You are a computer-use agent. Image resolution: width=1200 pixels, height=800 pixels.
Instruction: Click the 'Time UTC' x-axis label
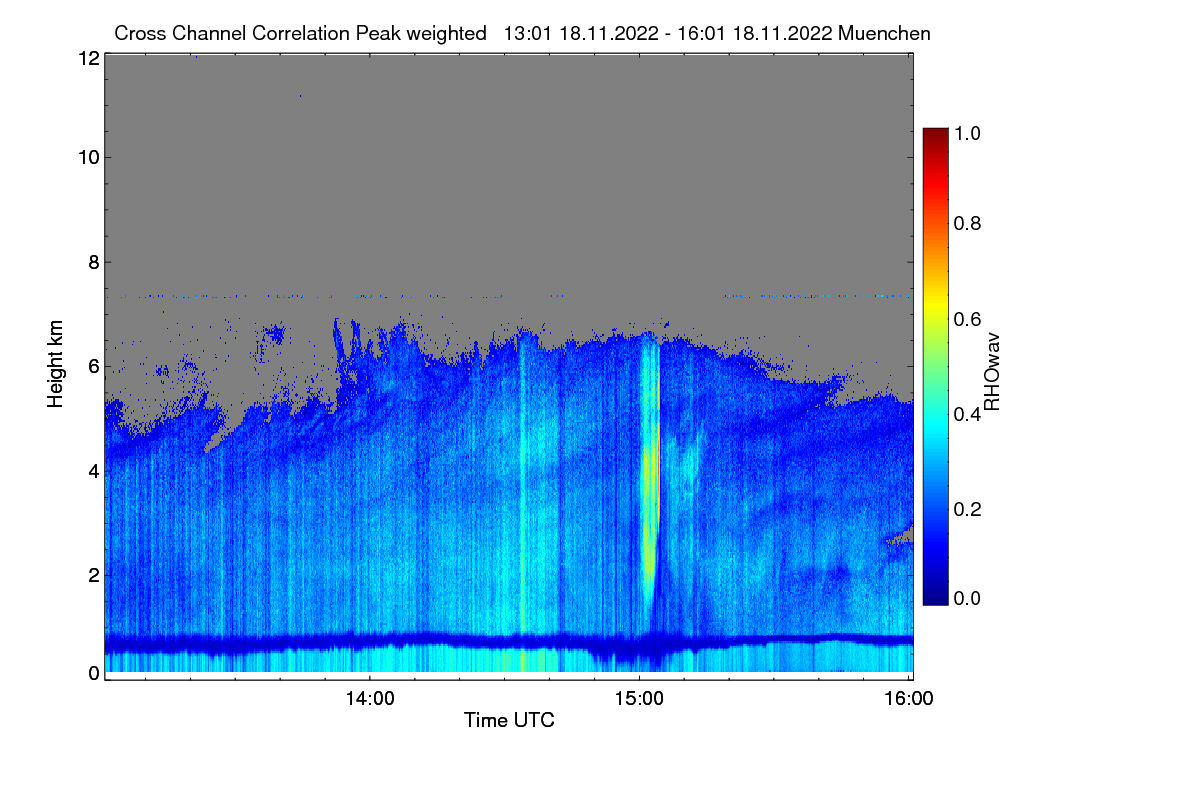[509, 720]
